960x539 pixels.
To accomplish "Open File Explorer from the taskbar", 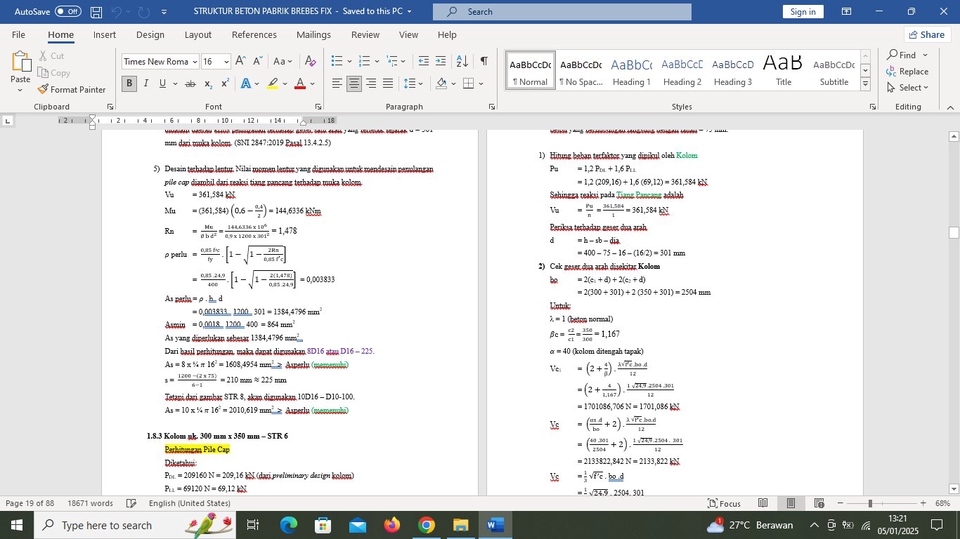I will 460,525.
